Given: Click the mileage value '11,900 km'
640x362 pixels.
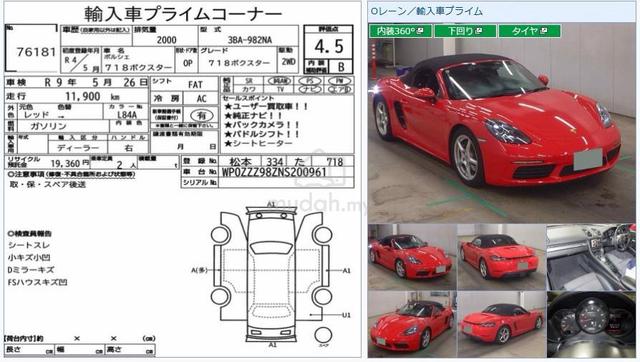Looking at the screenshot, I should pyautogui.click(x=92, y=96).
